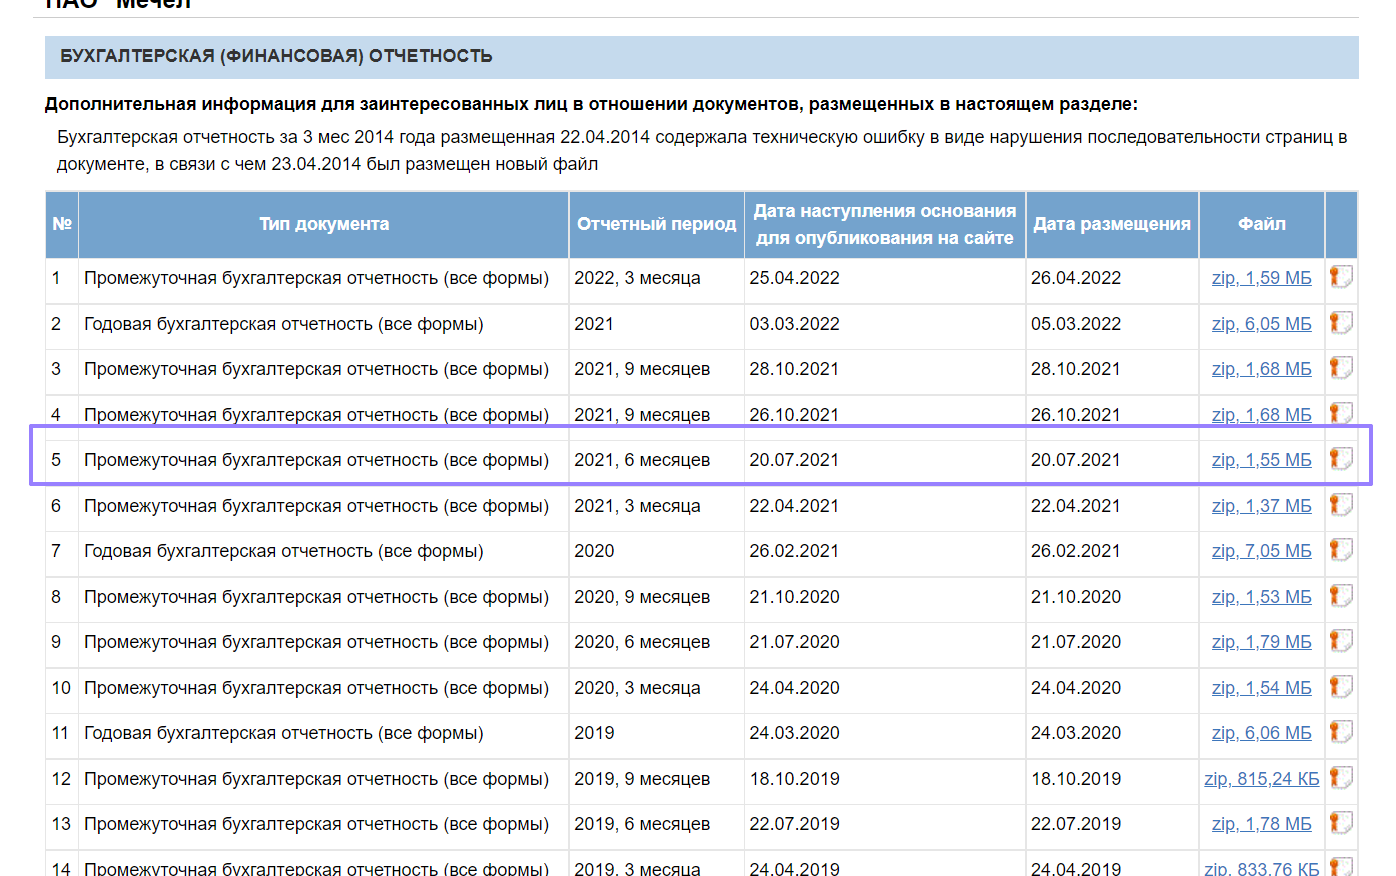Download the zip, 6,06 МБ file

click(1261, 733)
